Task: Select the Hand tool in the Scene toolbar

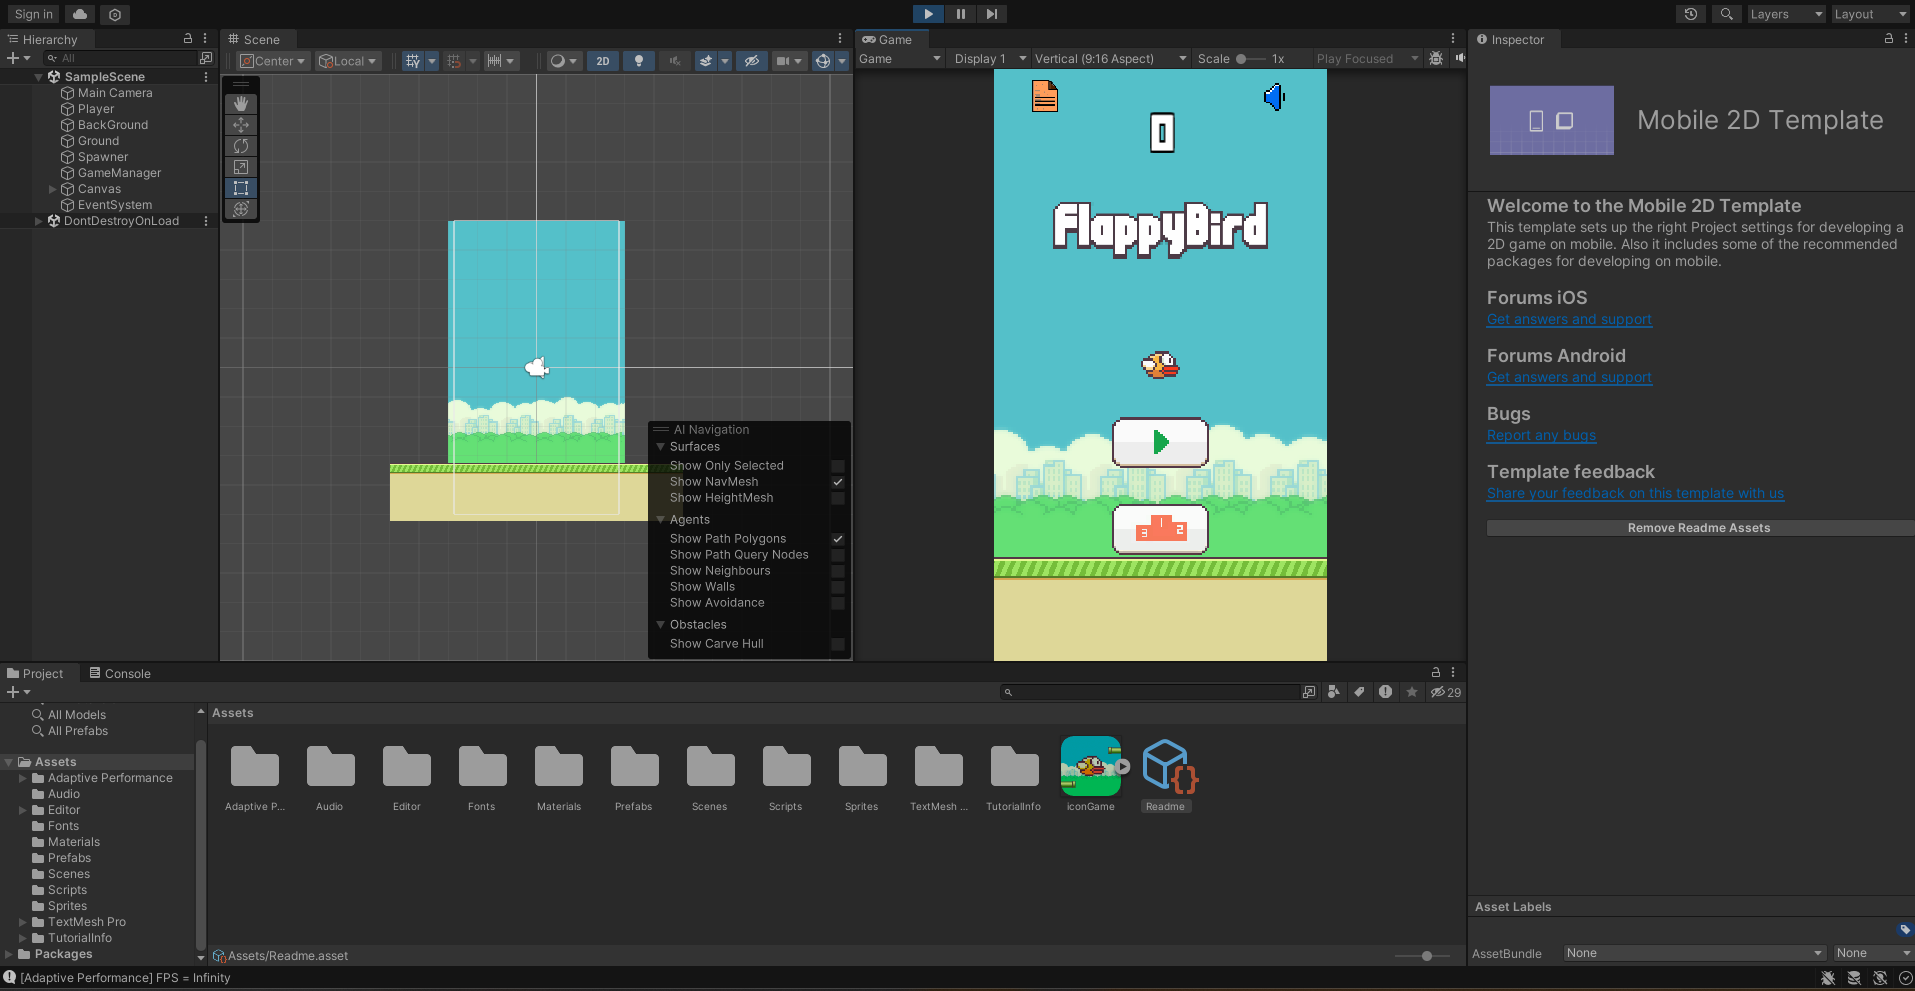Action: point(240,103)
